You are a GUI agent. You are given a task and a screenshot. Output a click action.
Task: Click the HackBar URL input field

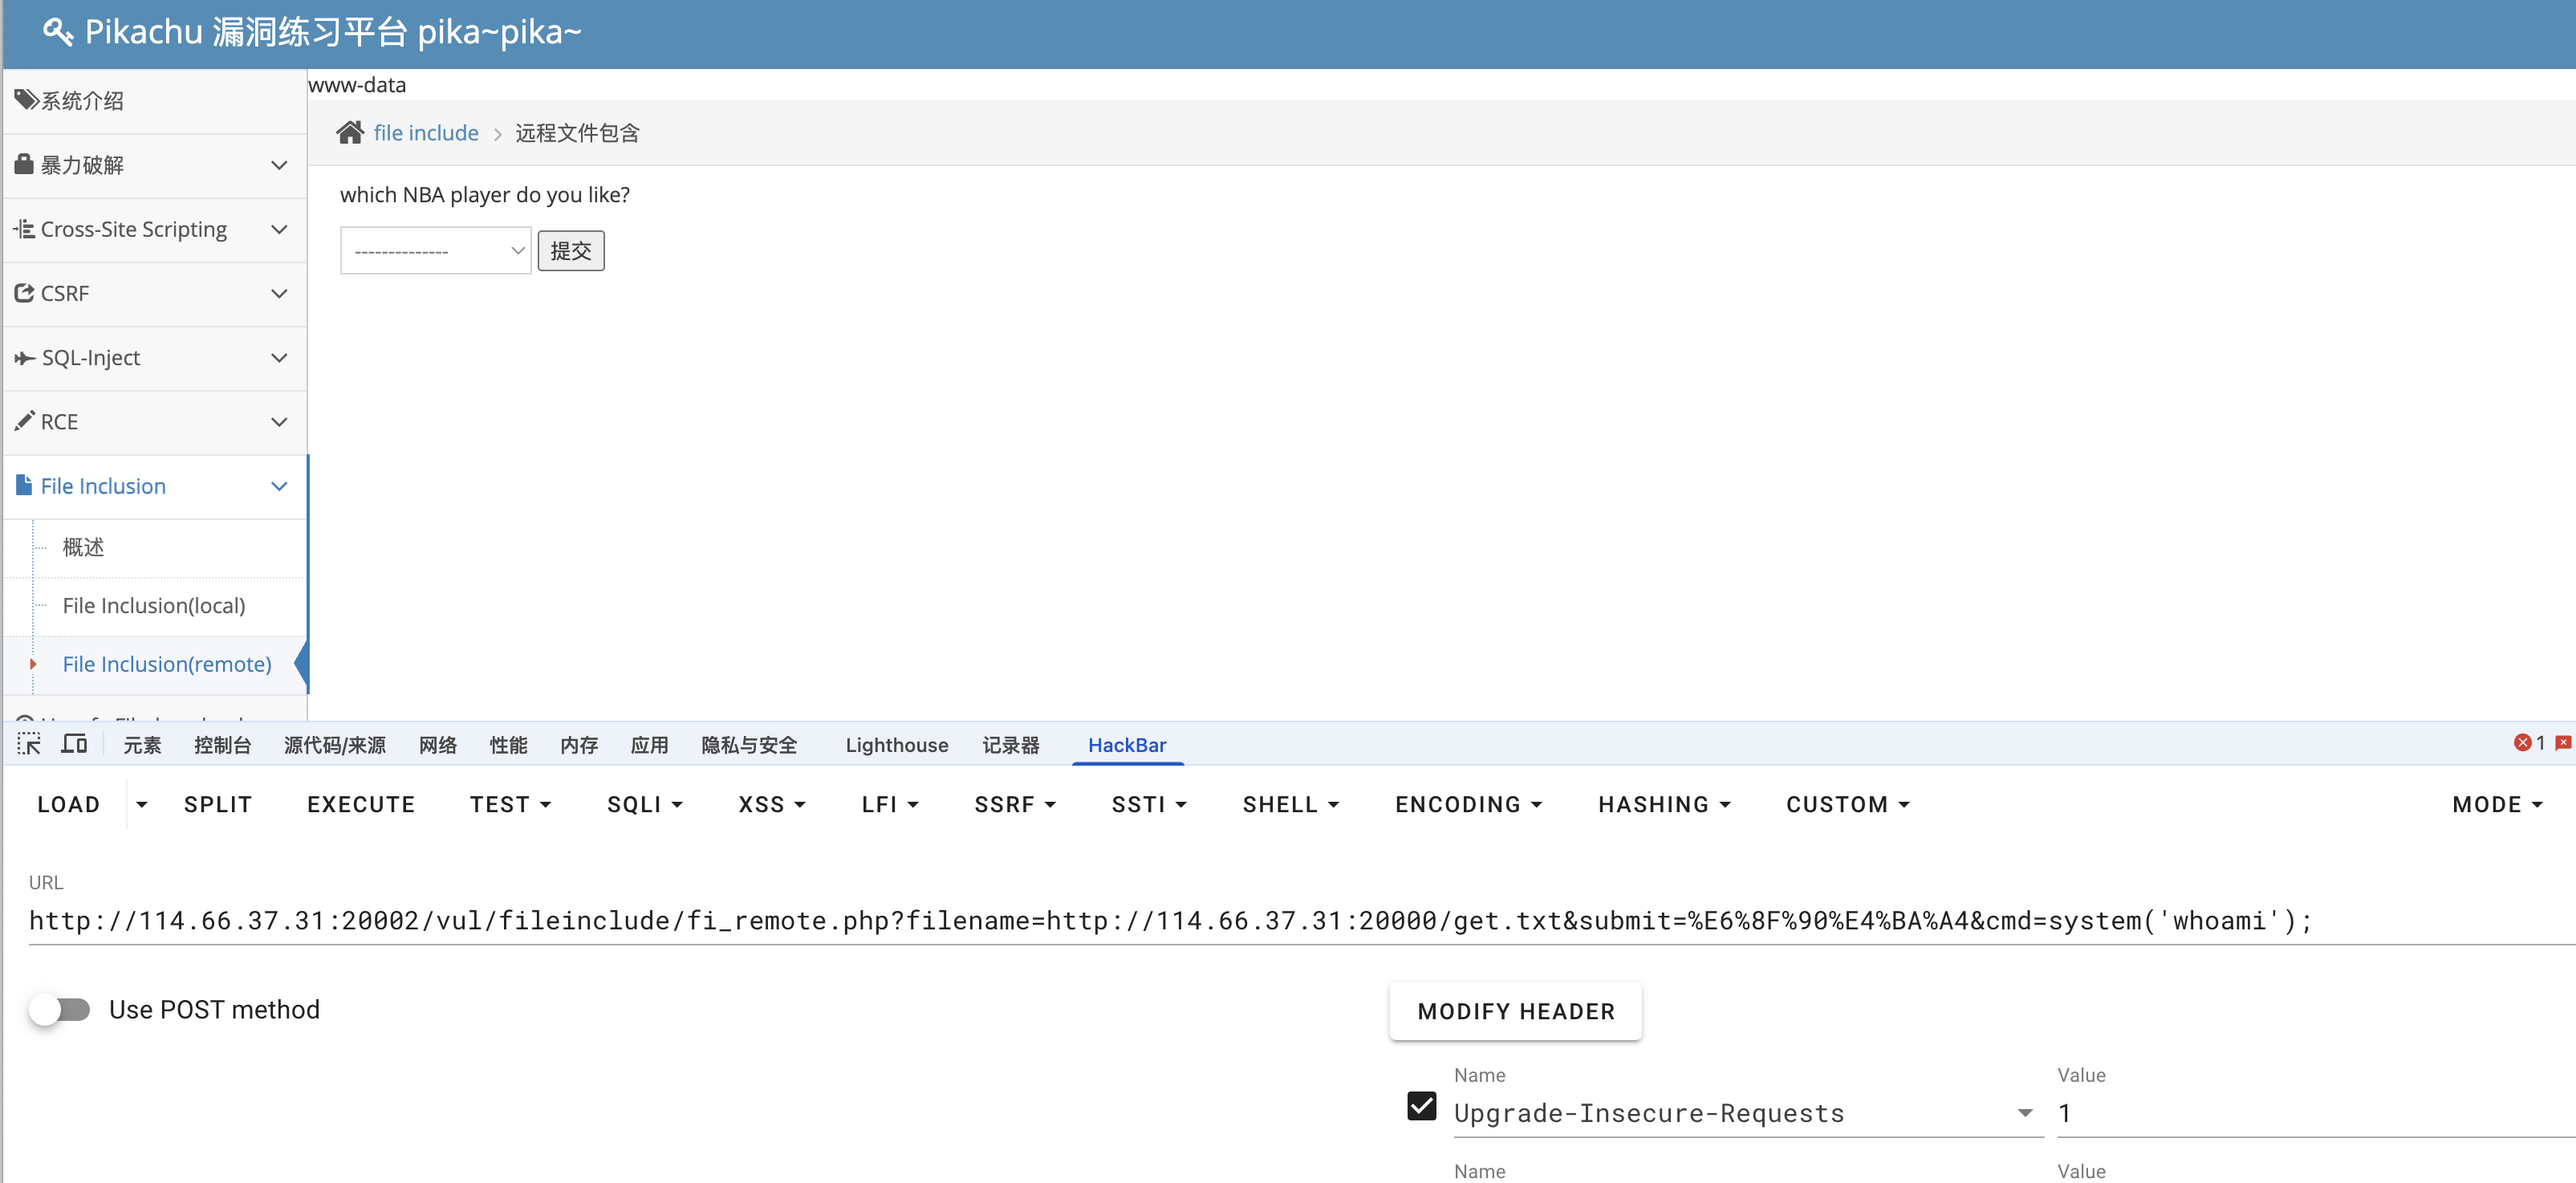[x=1170, y=920]
